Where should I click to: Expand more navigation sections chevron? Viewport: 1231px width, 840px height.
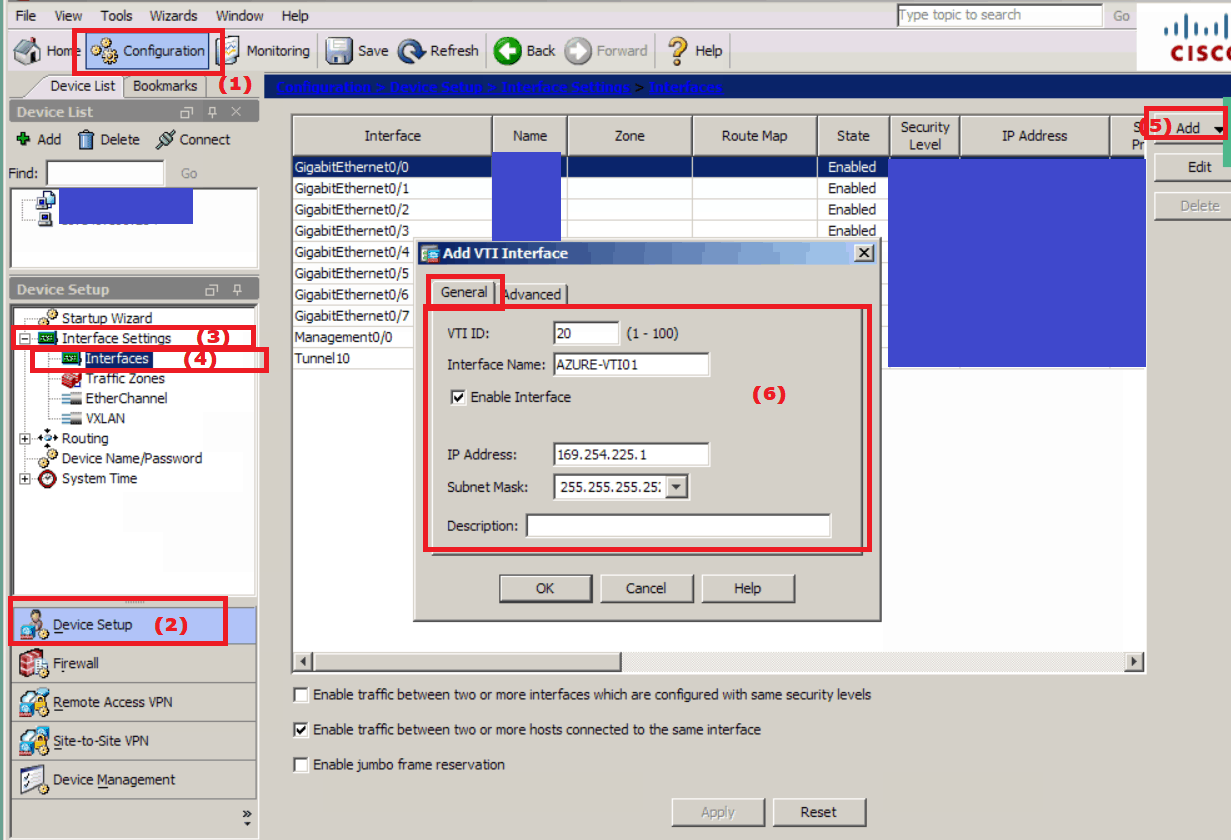click(246, 816)
